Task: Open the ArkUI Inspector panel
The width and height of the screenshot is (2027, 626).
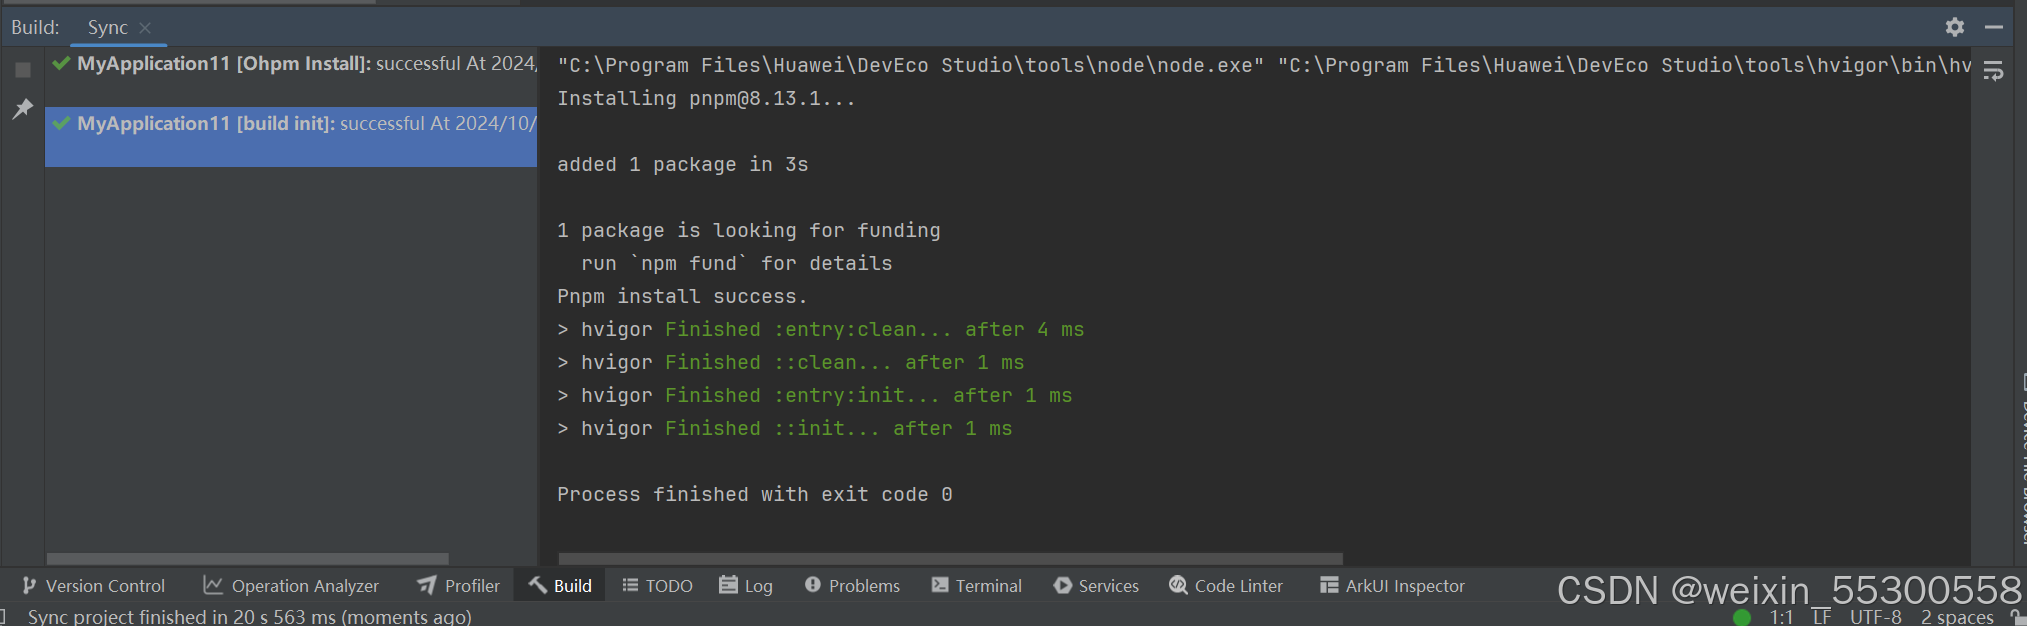Action: point(1392,586)
